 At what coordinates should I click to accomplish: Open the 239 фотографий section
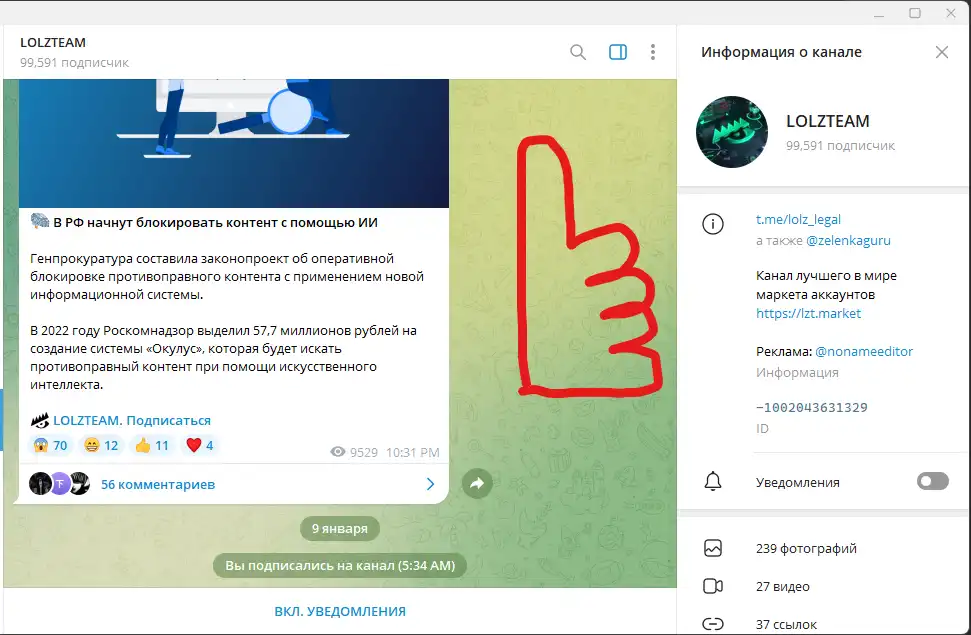(806, 548)
